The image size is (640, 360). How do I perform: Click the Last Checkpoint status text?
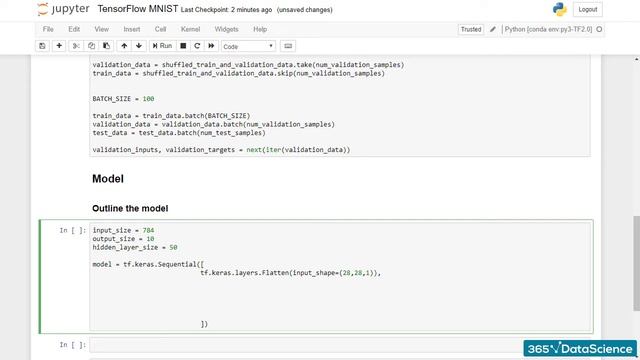pos(226,10)
